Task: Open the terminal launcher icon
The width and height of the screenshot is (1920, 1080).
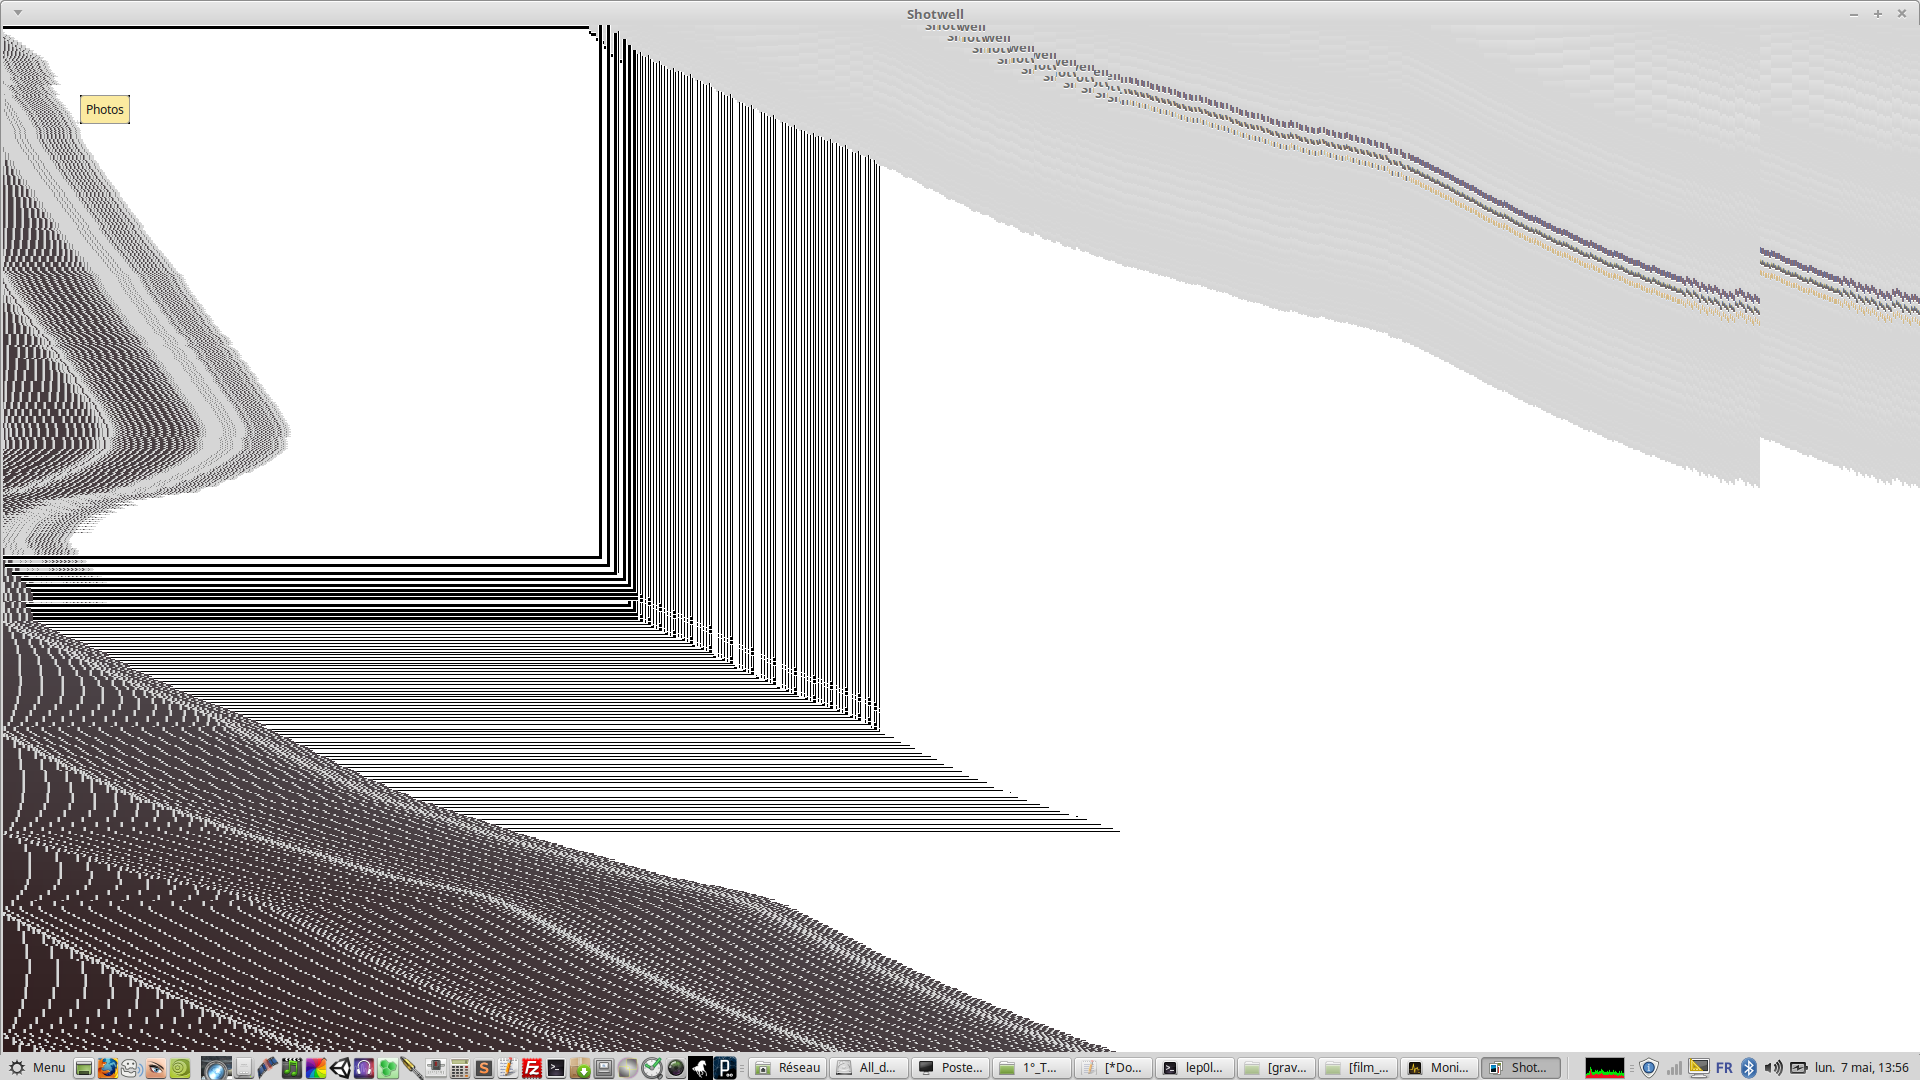Action: coord(556,1068)
